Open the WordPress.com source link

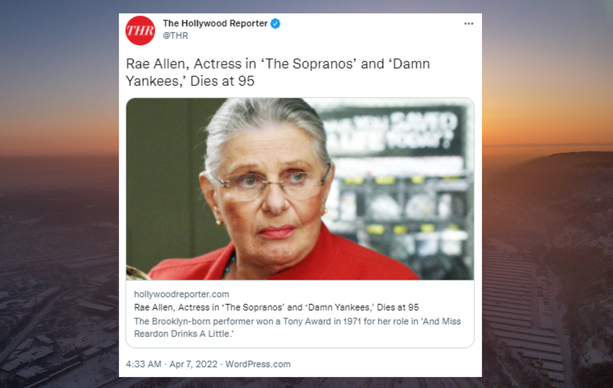(258, 364)
